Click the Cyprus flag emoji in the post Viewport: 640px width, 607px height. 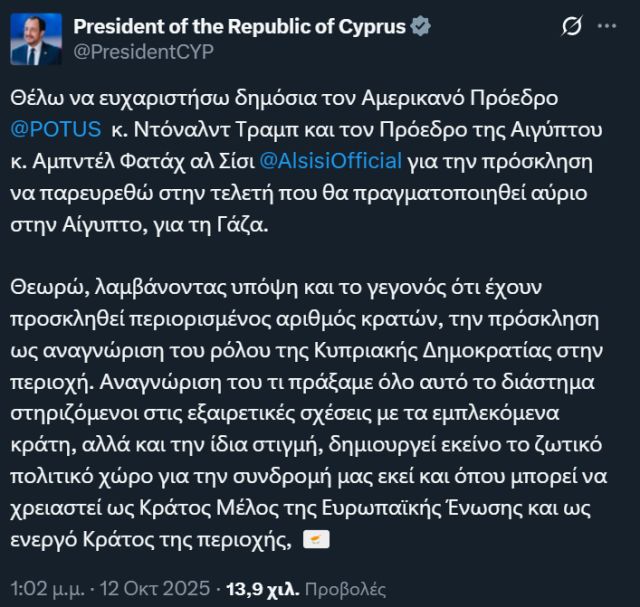[314, 541]
